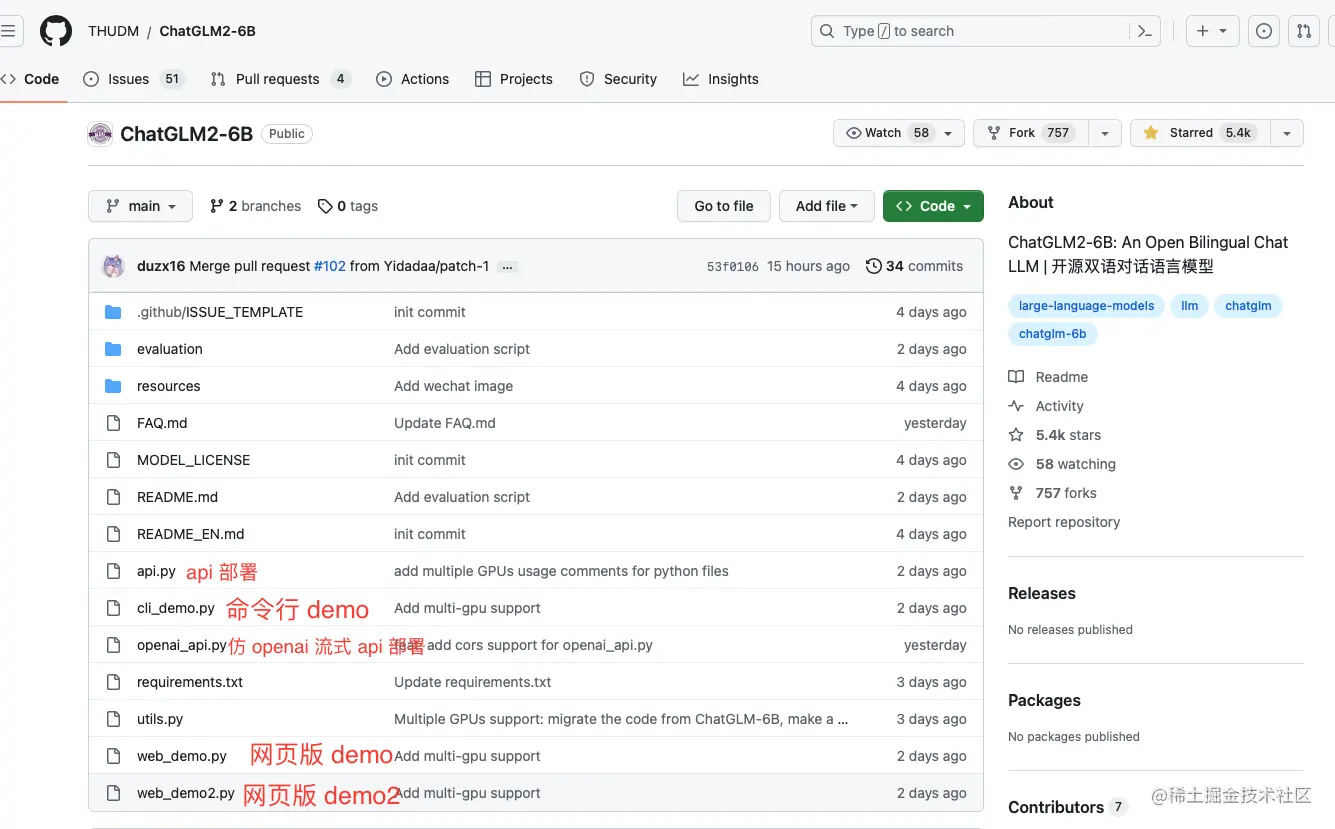Click the chatglm topic tag
The height and width of the screenshot is (829, 1335).
coord(1248,306)
